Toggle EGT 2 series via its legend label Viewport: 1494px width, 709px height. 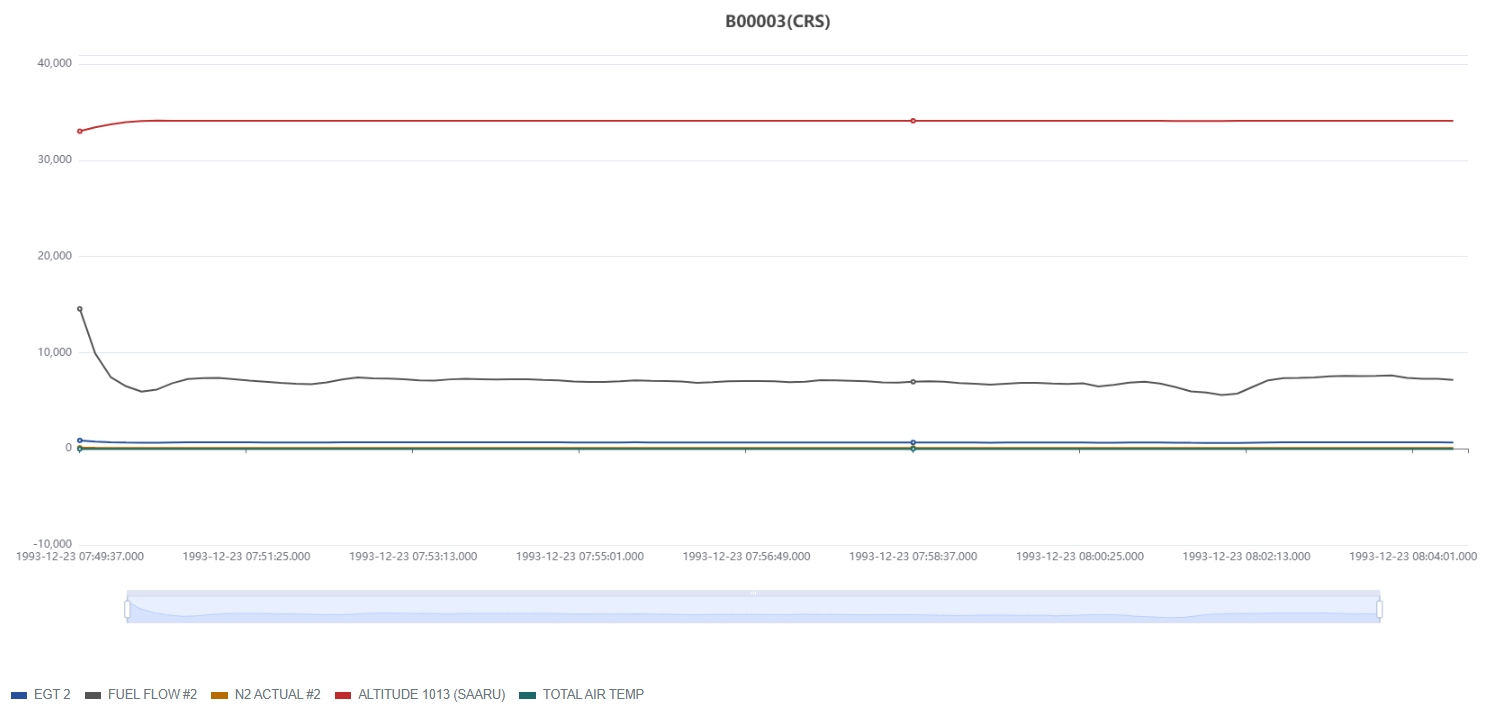click(52, 695)
